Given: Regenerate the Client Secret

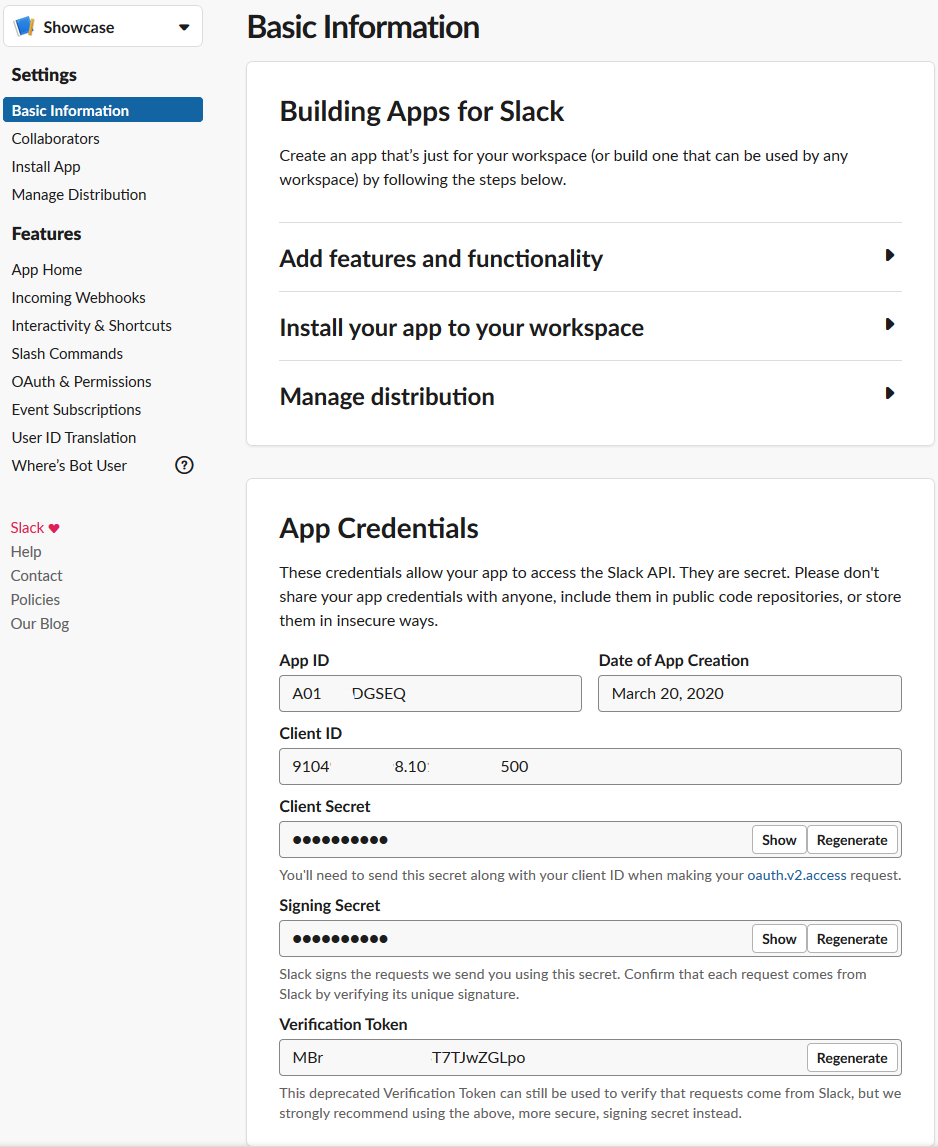Looking at the screenshot, I should [852, 840].
